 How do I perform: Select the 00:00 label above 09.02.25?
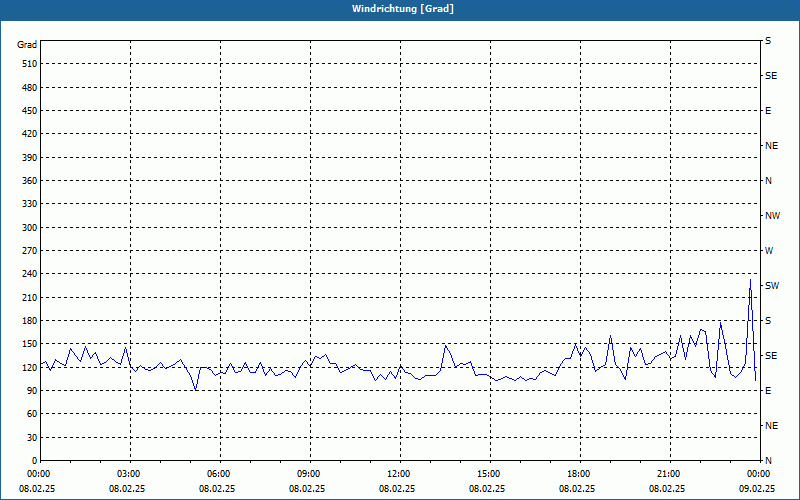759,474
